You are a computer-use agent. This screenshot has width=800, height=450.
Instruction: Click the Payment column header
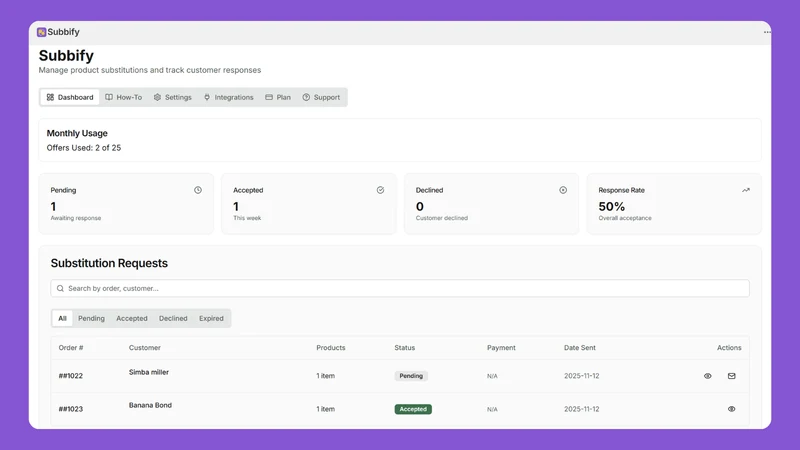[x=501, y=348]
